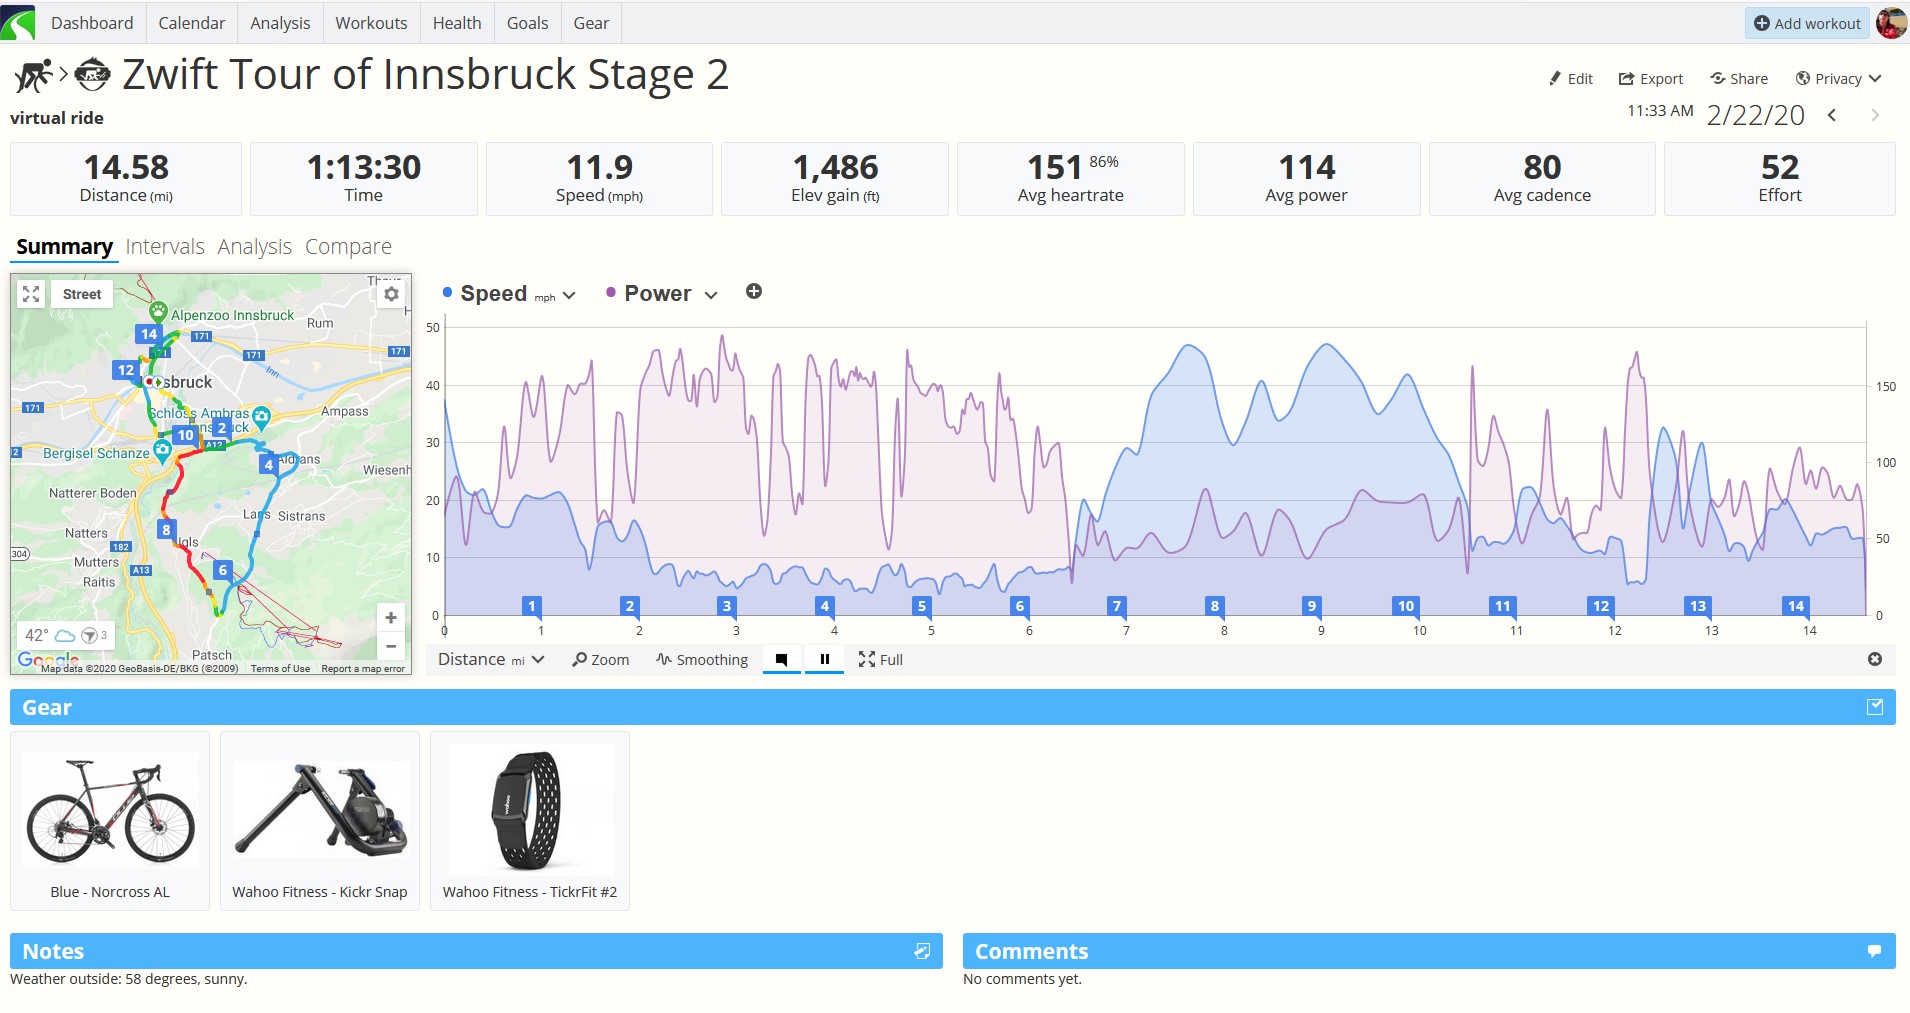Select interval marker 7 on chart
Screen dimensions: 1910x1013
point(1117,606)
